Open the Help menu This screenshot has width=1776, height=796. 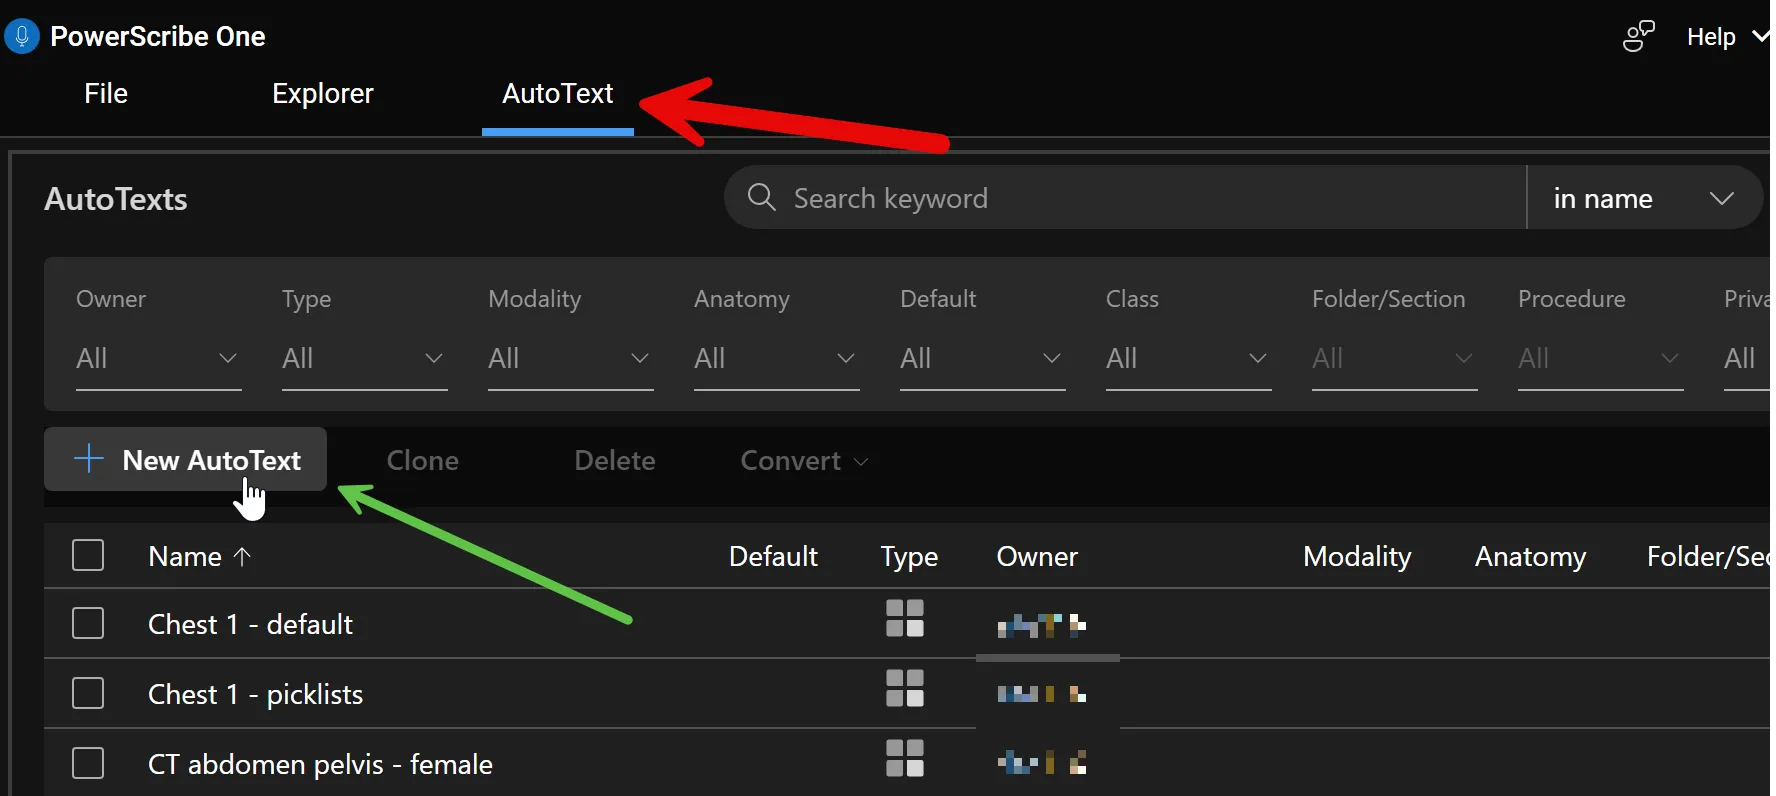point(1727,37)
